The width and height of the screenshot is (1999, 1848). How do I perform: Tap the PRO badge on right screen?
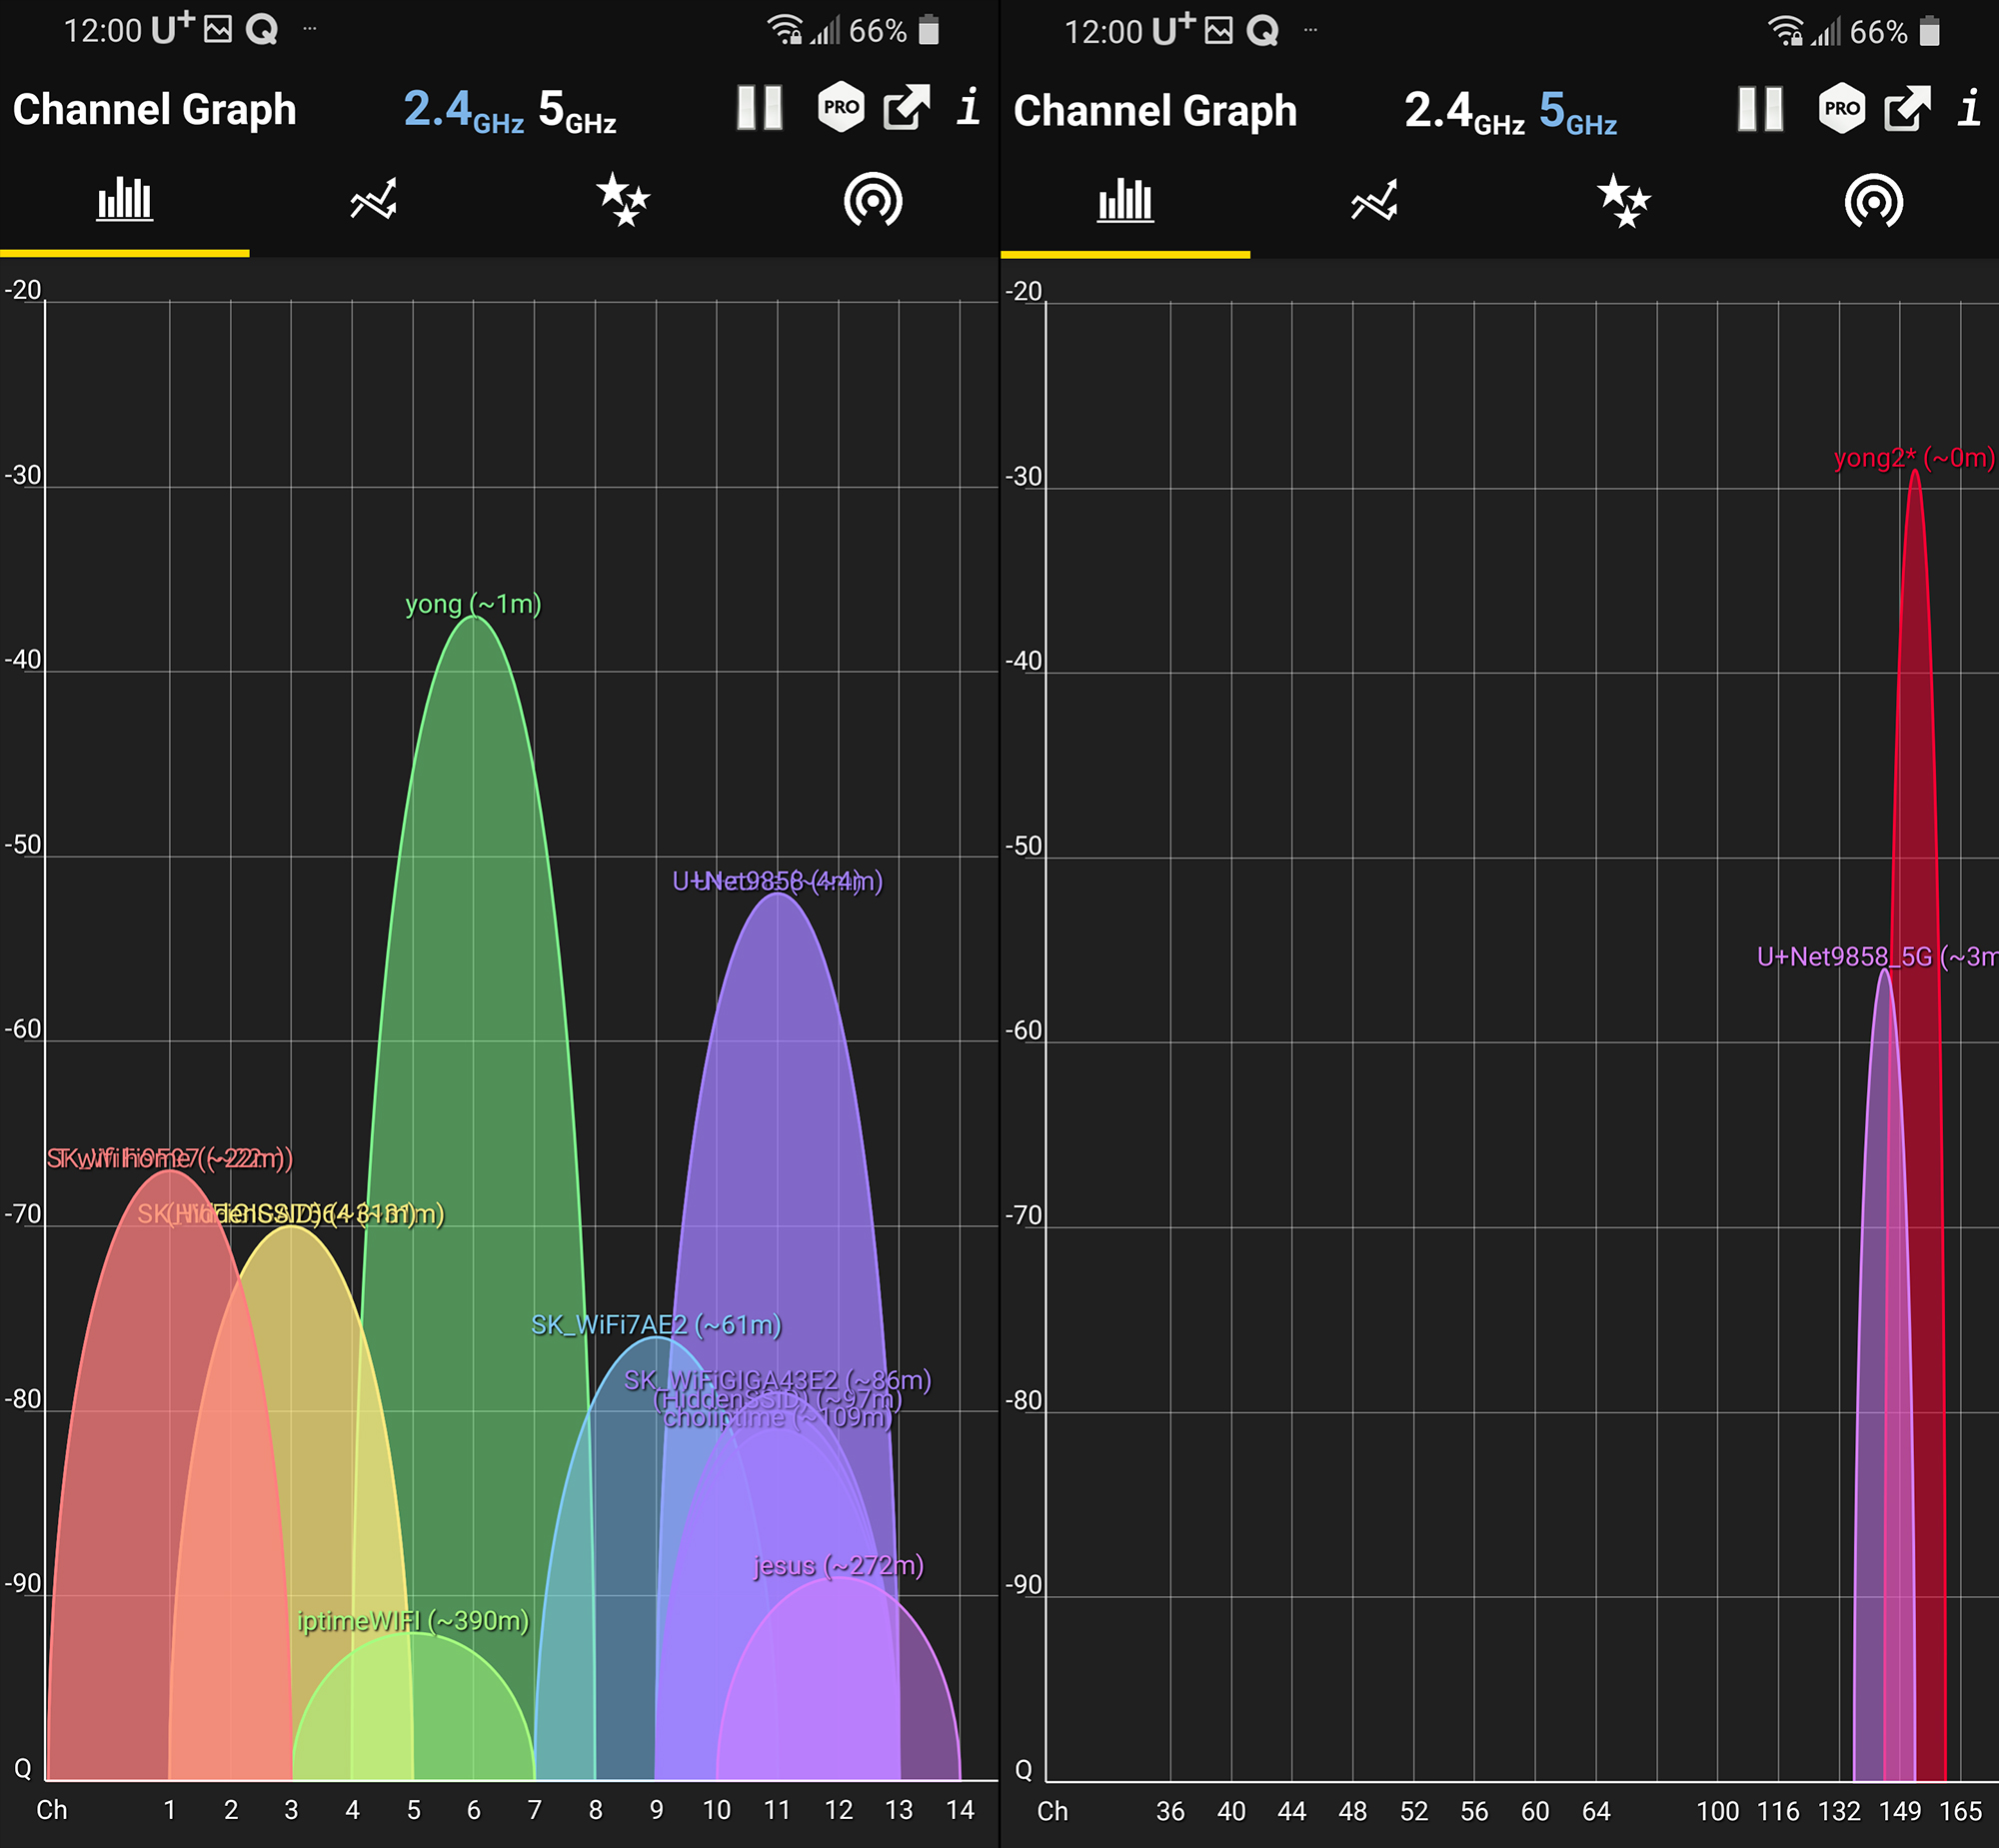(1842, 108)
